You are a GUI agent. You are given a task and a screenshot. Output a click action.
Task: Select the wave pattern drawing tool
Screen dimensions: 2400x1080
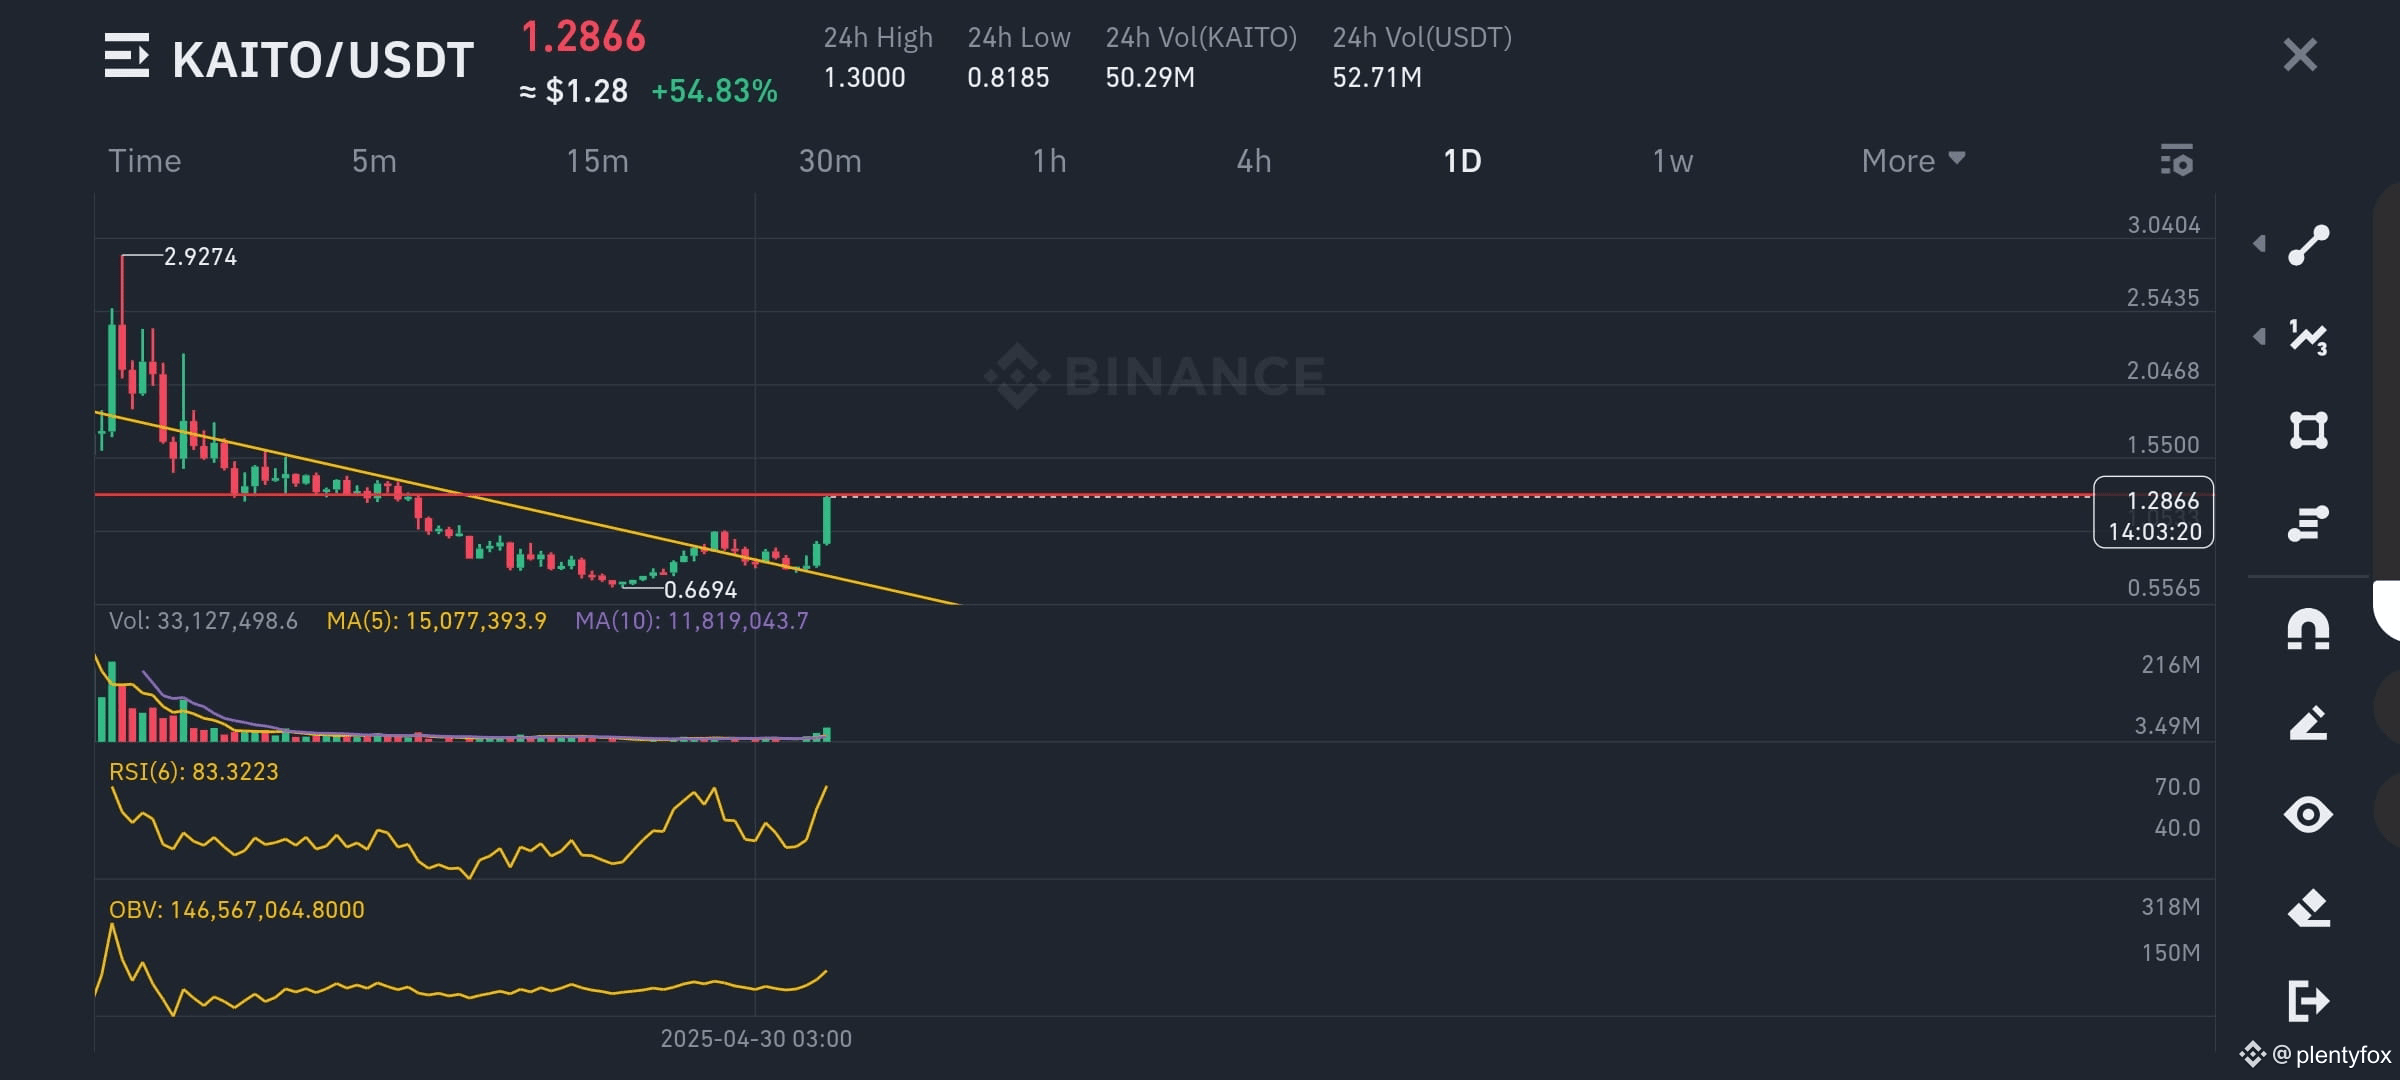point(2308,337)
